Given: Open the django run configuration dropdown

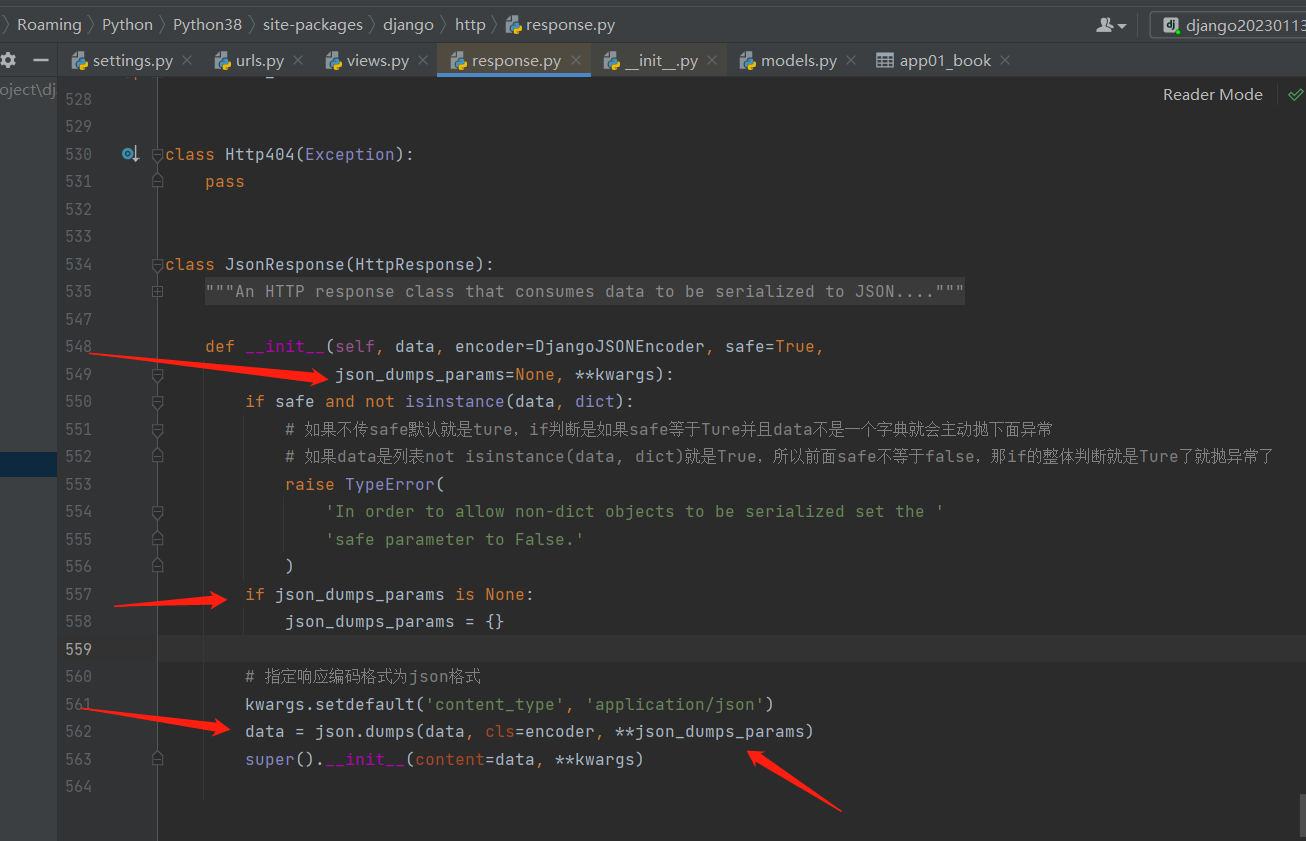Looking at the screenshot, I should pos(1229,26).
